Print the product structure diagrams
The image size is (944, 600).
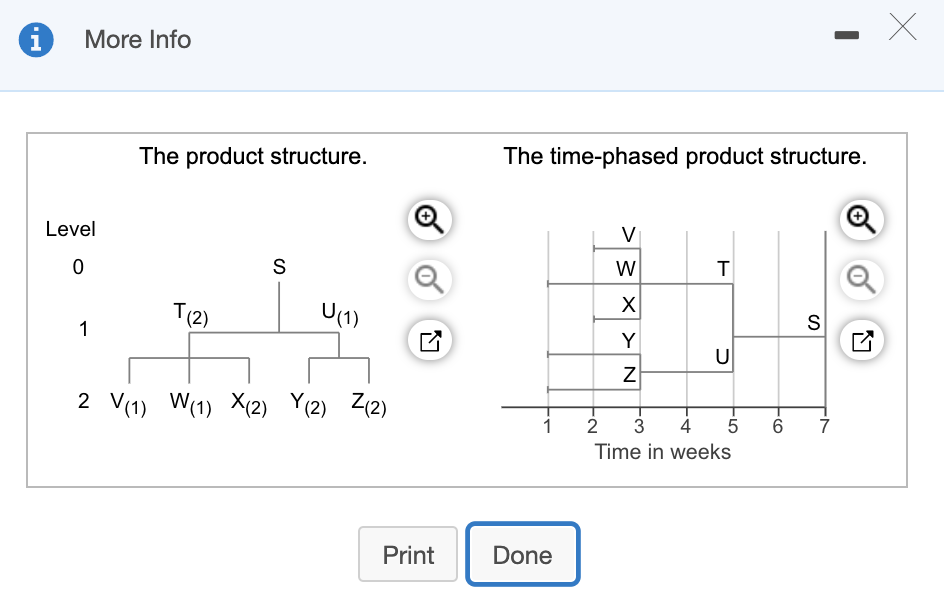tap(408, 553)
